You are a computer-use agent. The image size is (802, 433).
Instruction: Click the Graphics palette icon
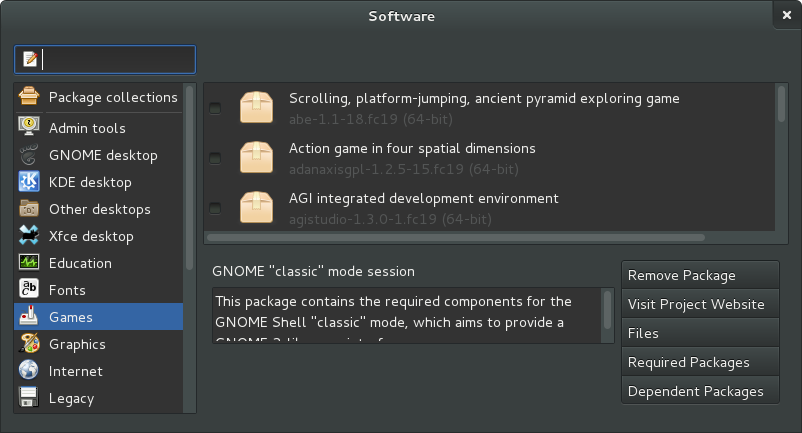pos(29,344)
